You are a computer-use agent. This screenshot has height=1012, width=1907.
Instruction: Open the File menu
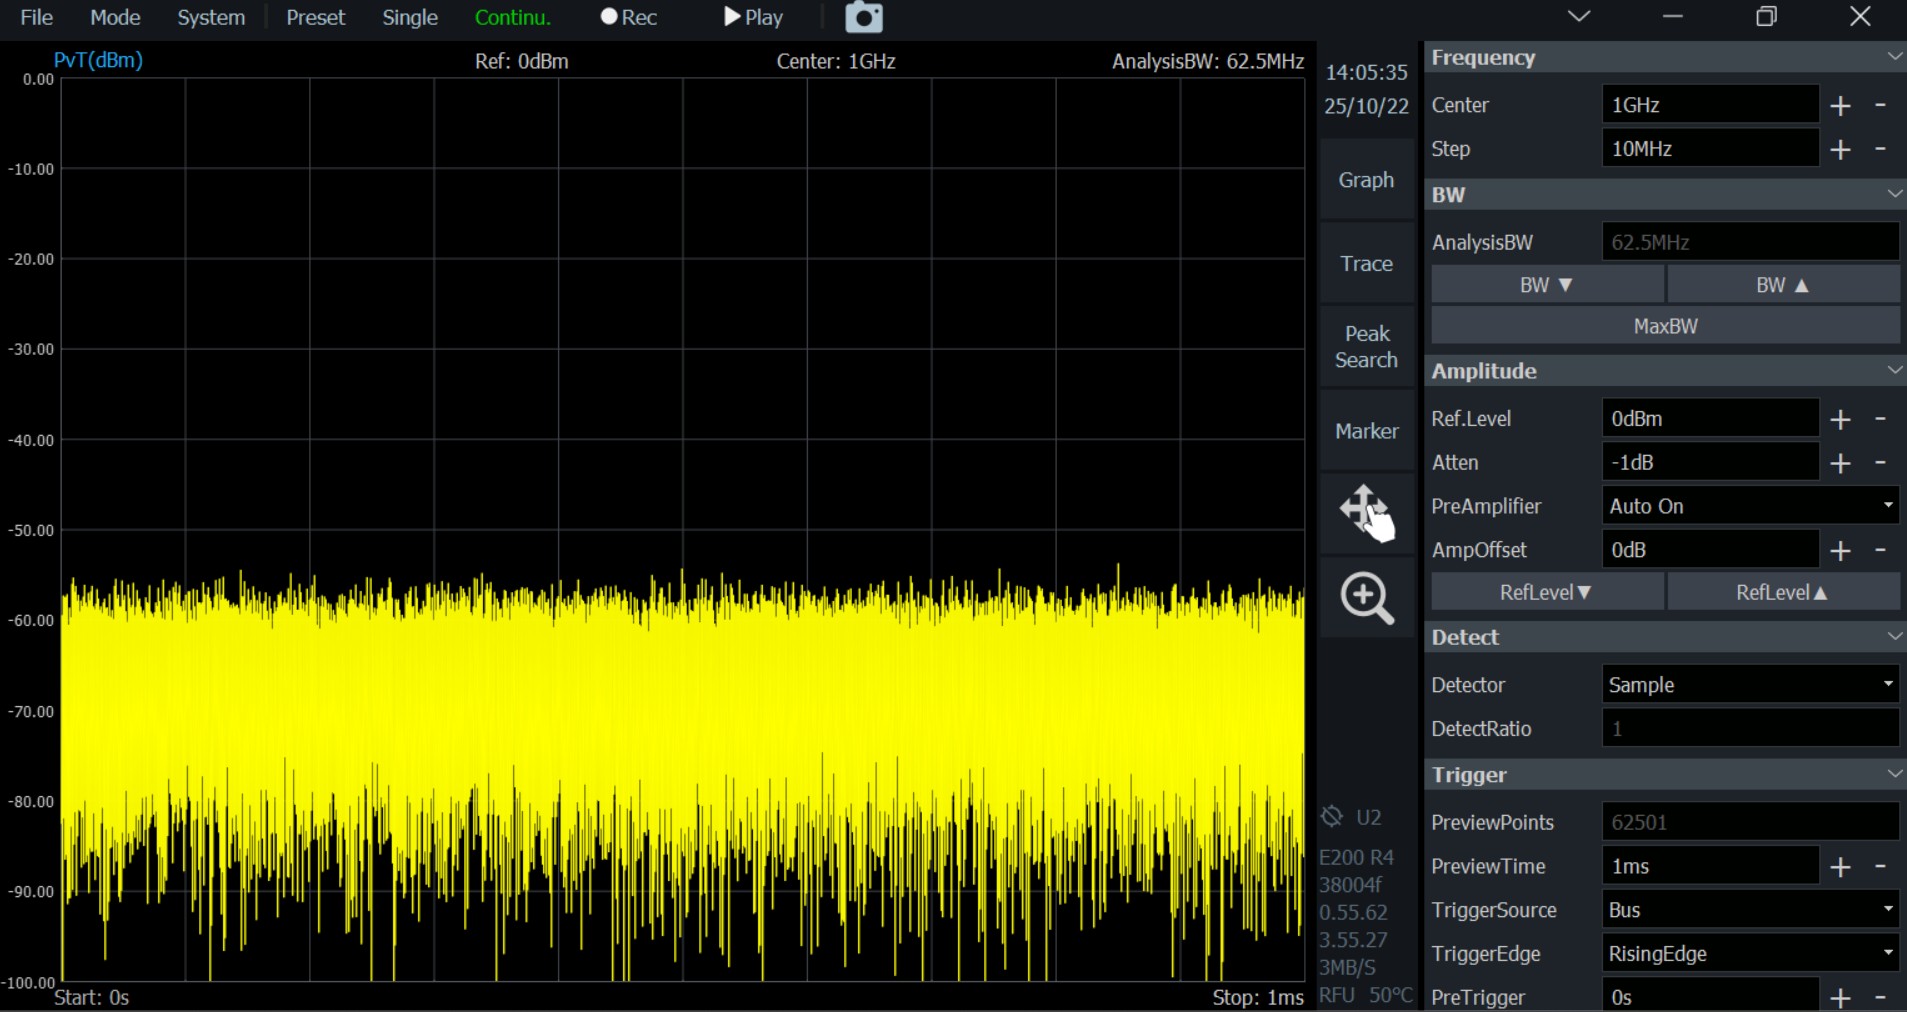click(x=37, y=18)
